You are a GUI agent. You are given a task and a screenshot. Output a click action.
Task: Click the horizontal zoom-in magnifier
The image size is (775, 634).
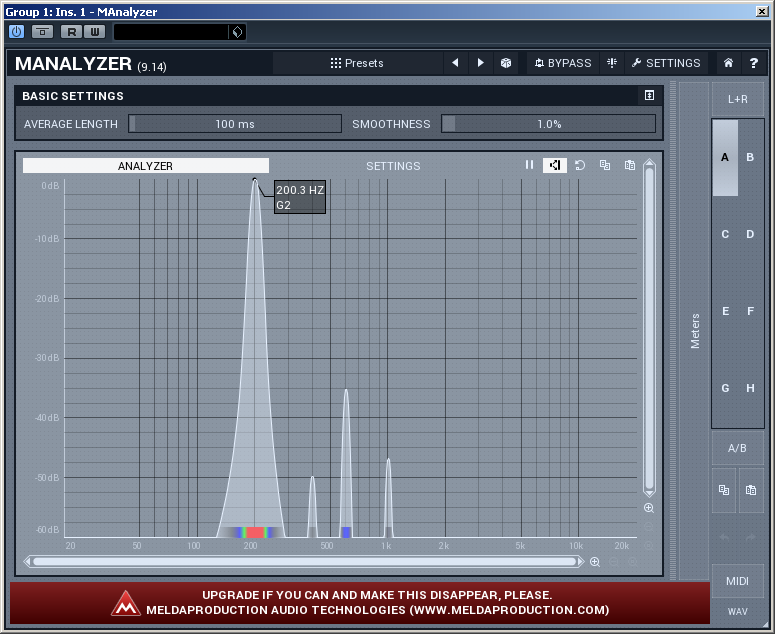pos(595,562)
